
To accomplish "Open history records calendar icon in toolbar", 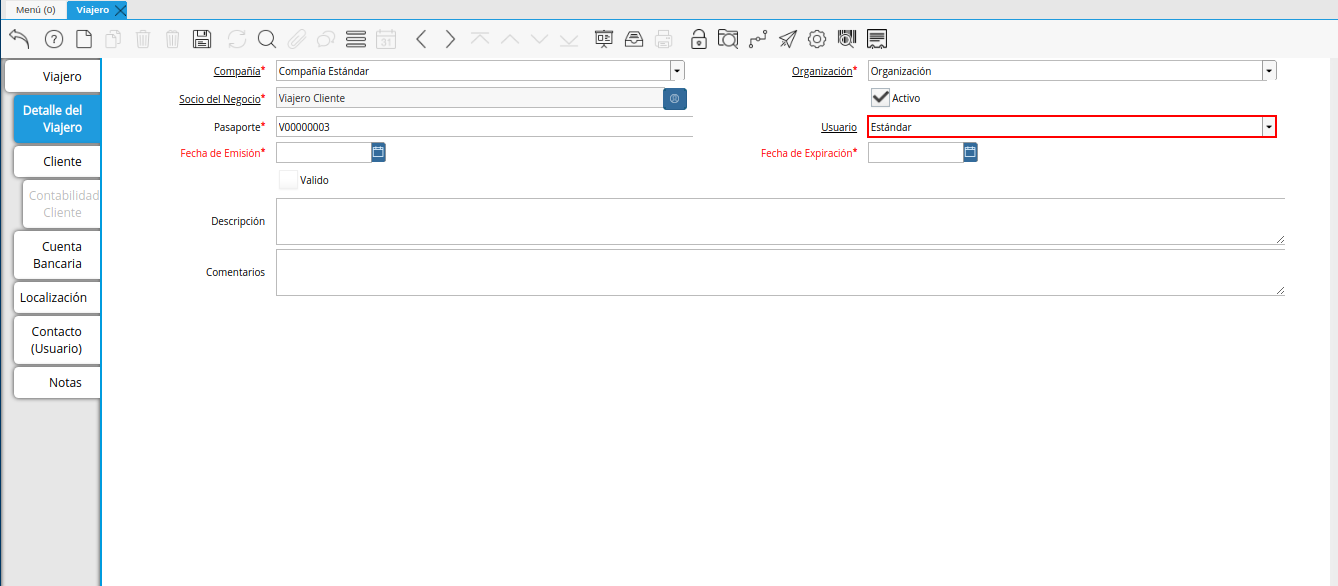I will (x=386, y=39).
